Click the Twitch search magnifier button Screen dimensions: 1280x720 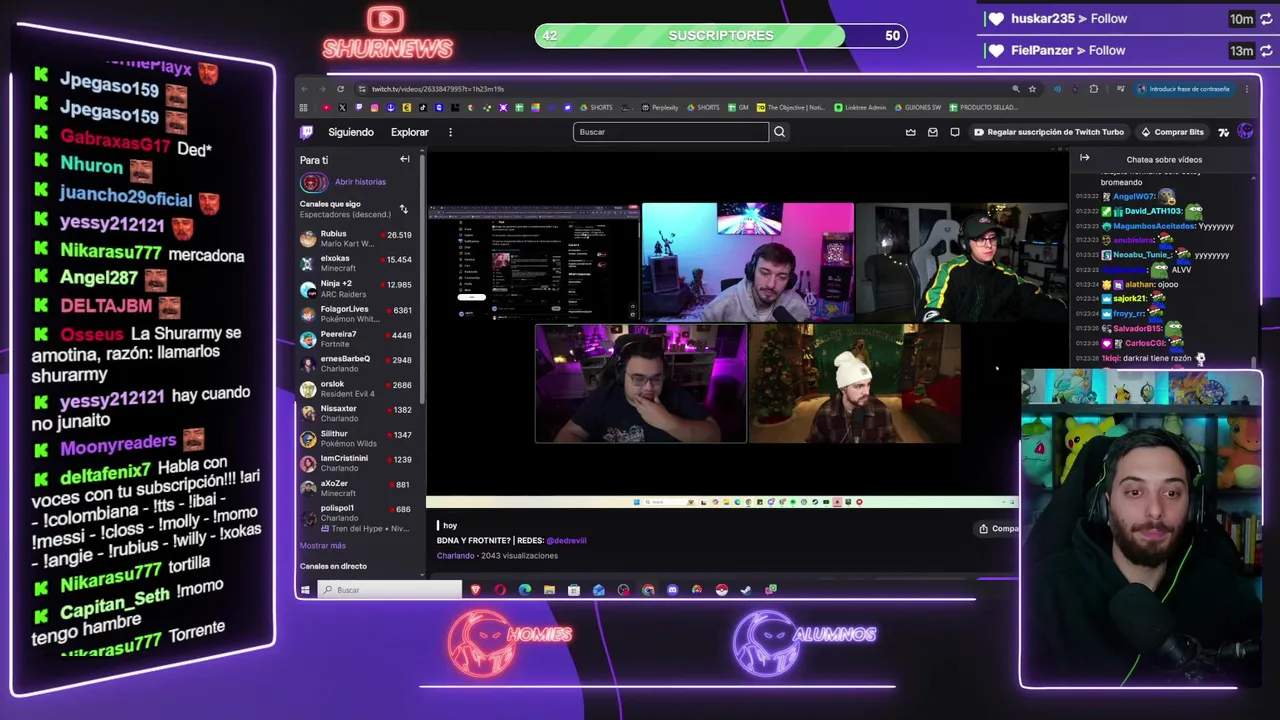point(779,131)
